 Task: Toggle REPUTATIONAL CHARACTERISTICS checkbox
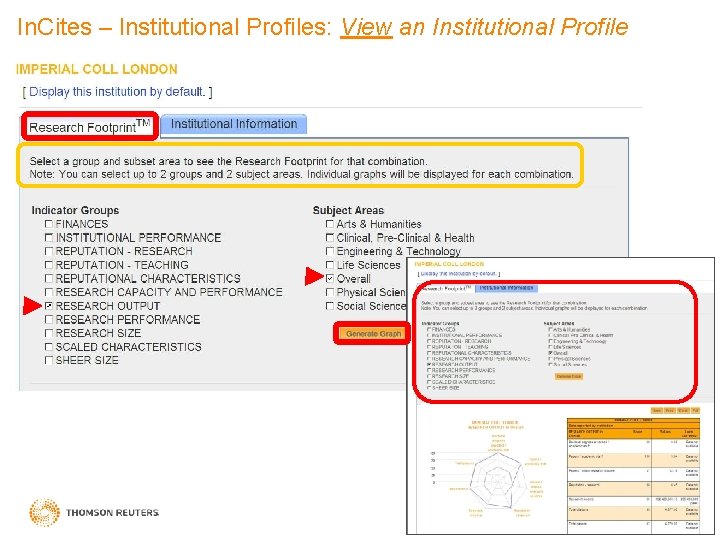click(49, 278)
